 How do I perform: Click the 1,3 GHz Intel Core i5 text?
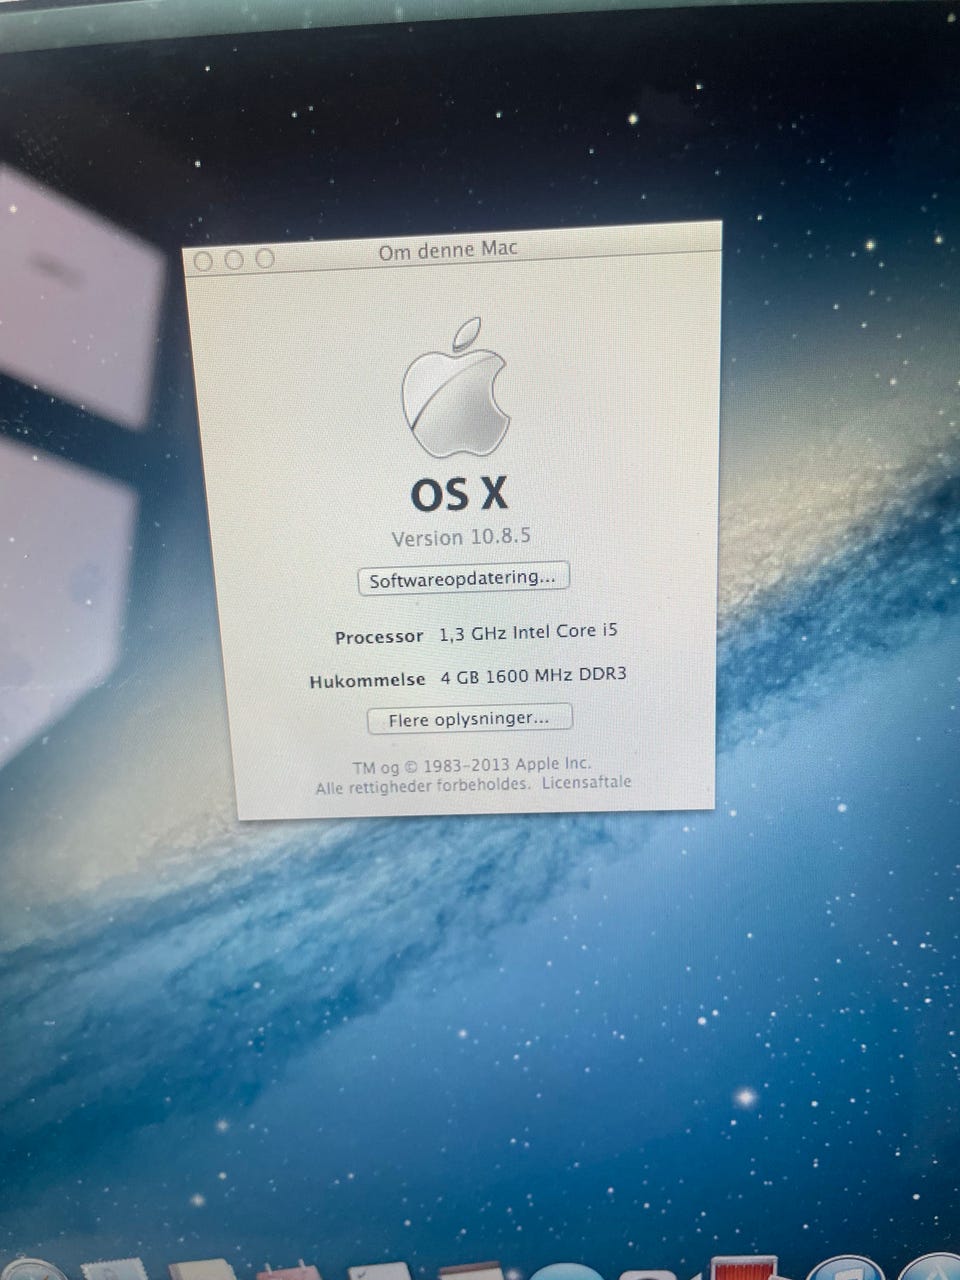tap(528, 633)
